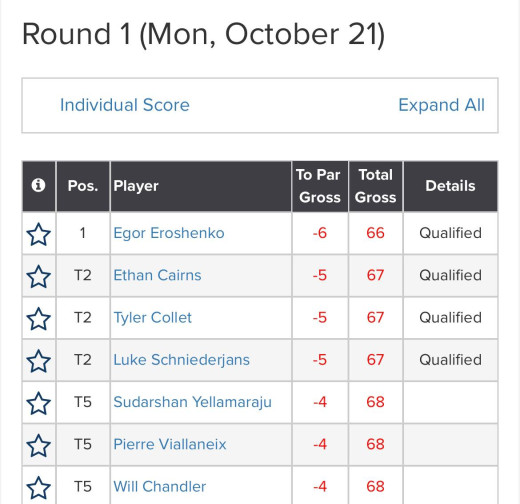
Task: Toggle the star next to Tyler Collet
Action: point(39,319)
